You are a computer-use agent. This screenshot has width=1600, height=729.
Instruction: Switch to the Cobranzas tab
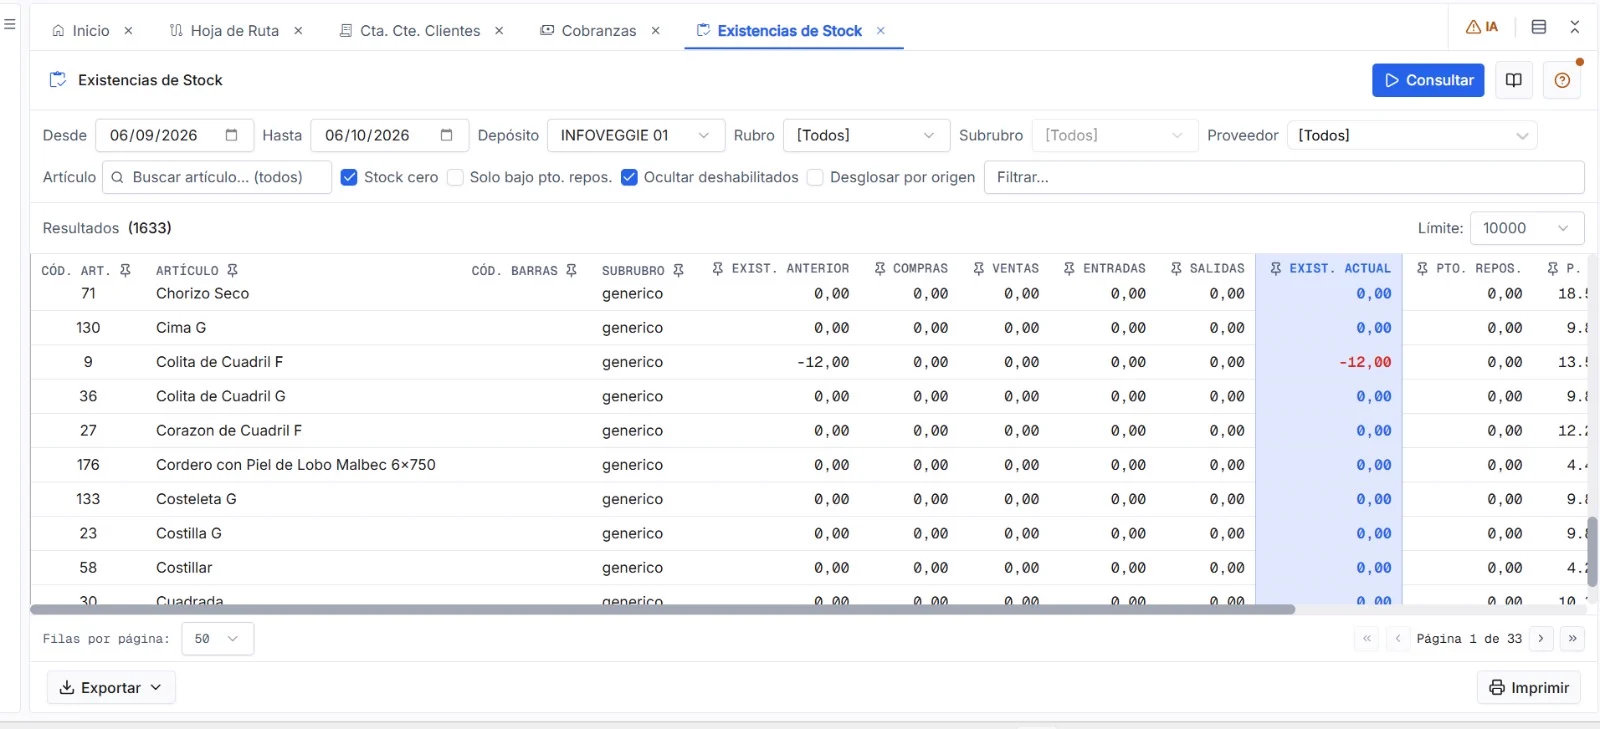coord(588,31)
